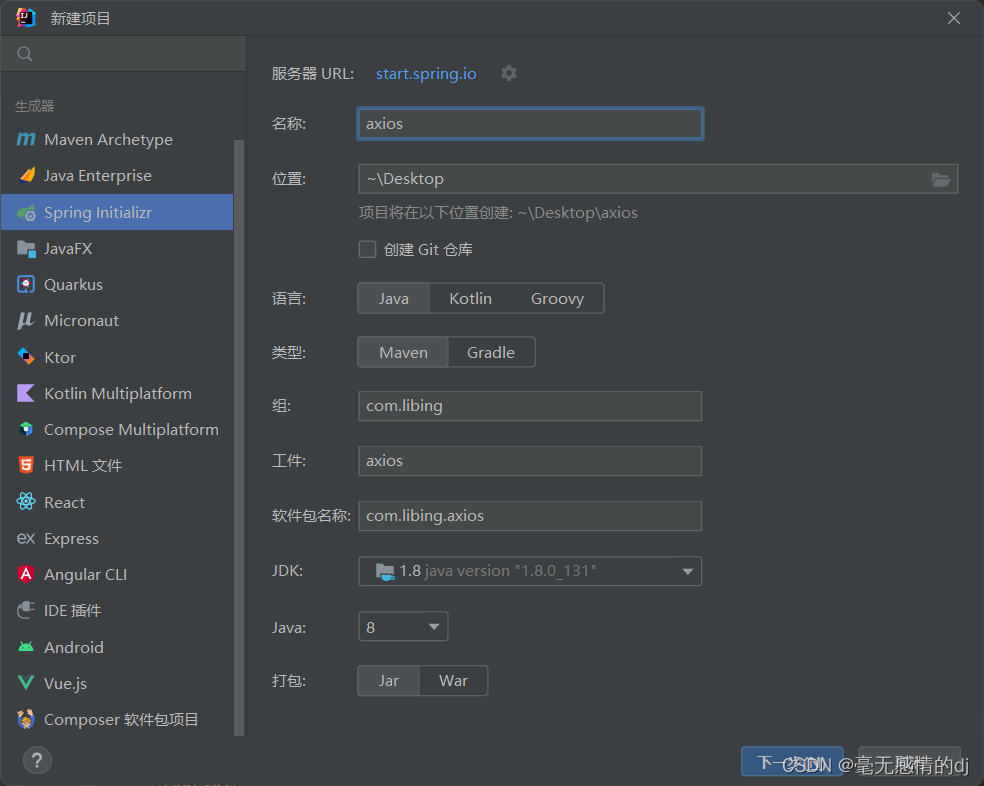This screenshot has height=786, width=984.
Task: Select Java Enterprise generator
Action: pyautogui.click(x=117, y=176)
